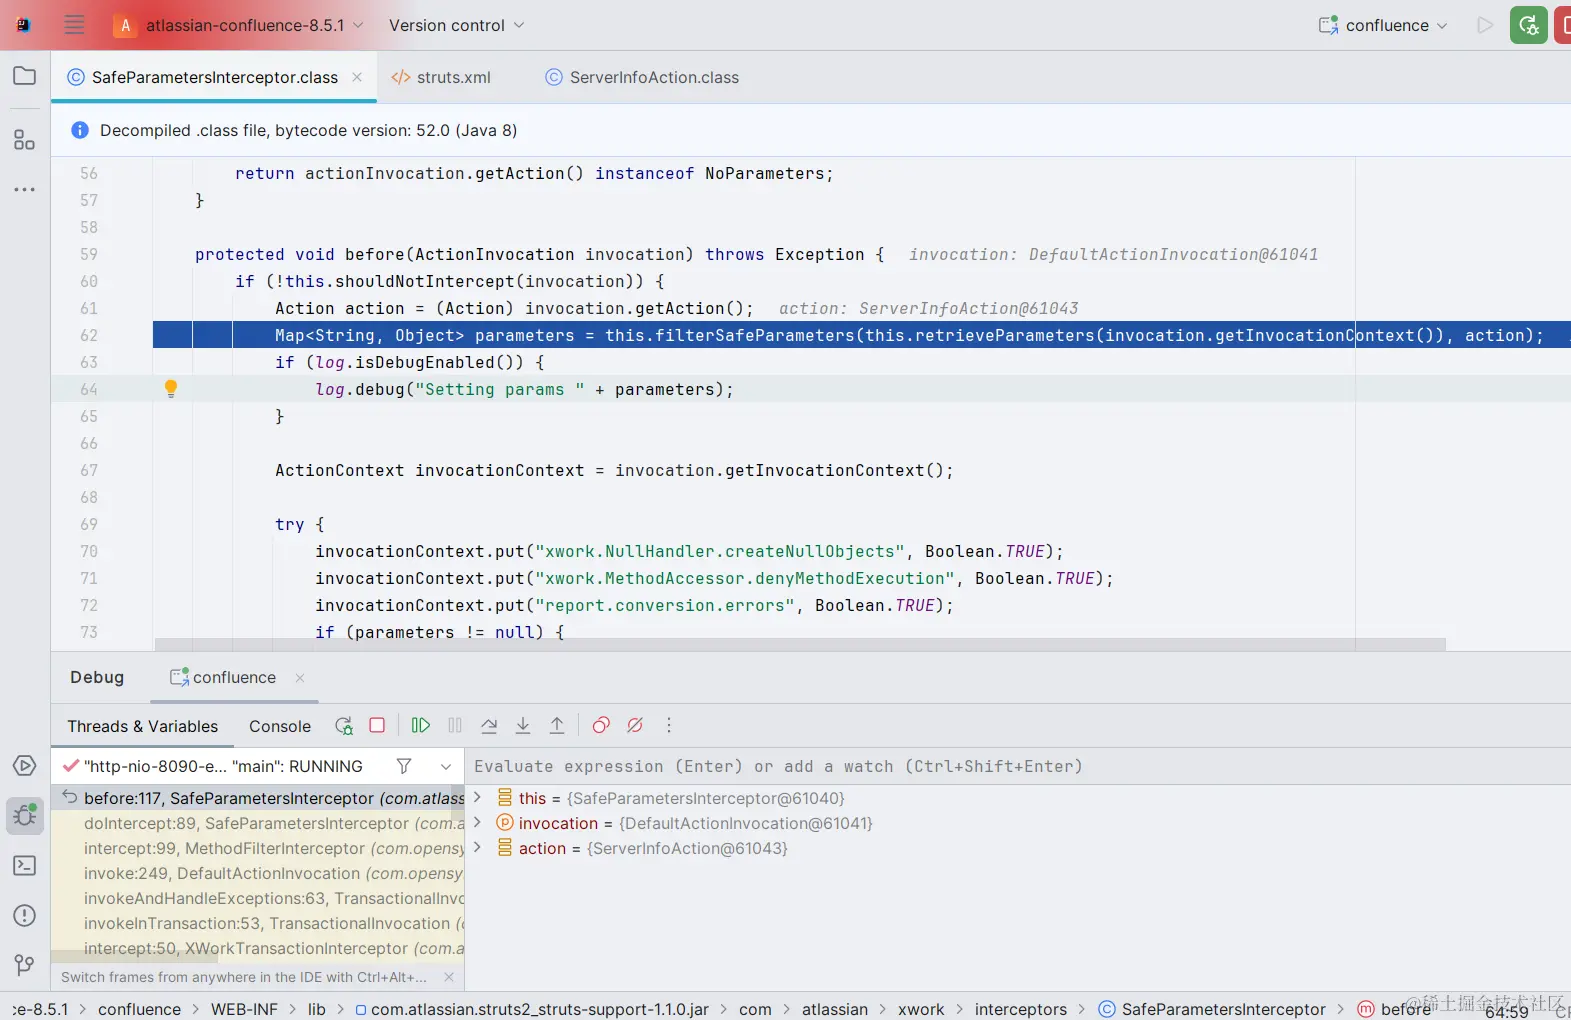This screenshot has width=1571, height=1020.
Task: Click the intention lightbulb on line 64
Action: click(x=171, y=389)
